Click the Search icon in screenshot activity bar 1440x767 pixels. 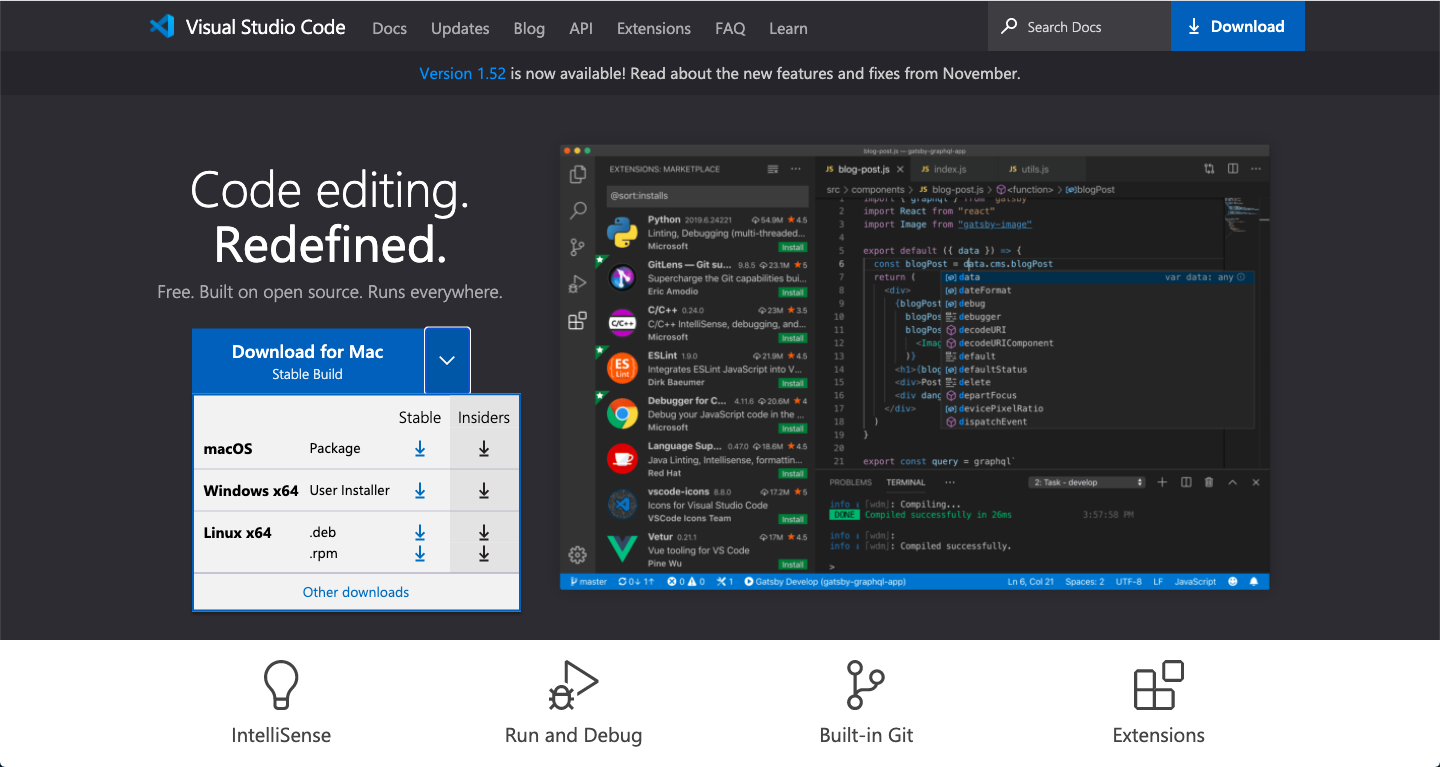click(x=578, y=210)
